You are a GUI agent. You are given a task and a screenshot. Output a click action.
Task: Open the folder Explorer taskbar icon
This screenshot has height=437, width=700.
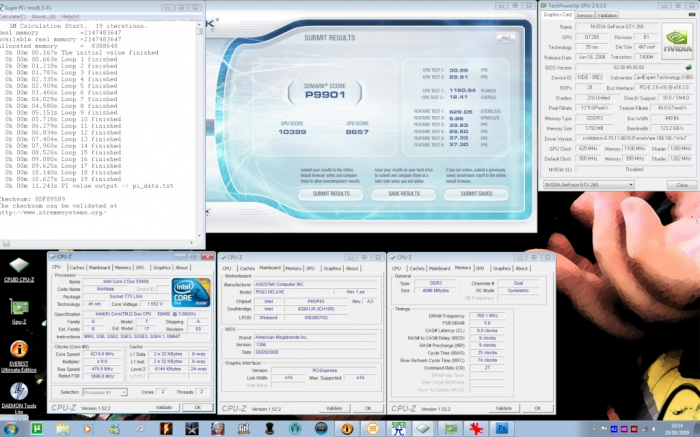click(x=63, y=429)
